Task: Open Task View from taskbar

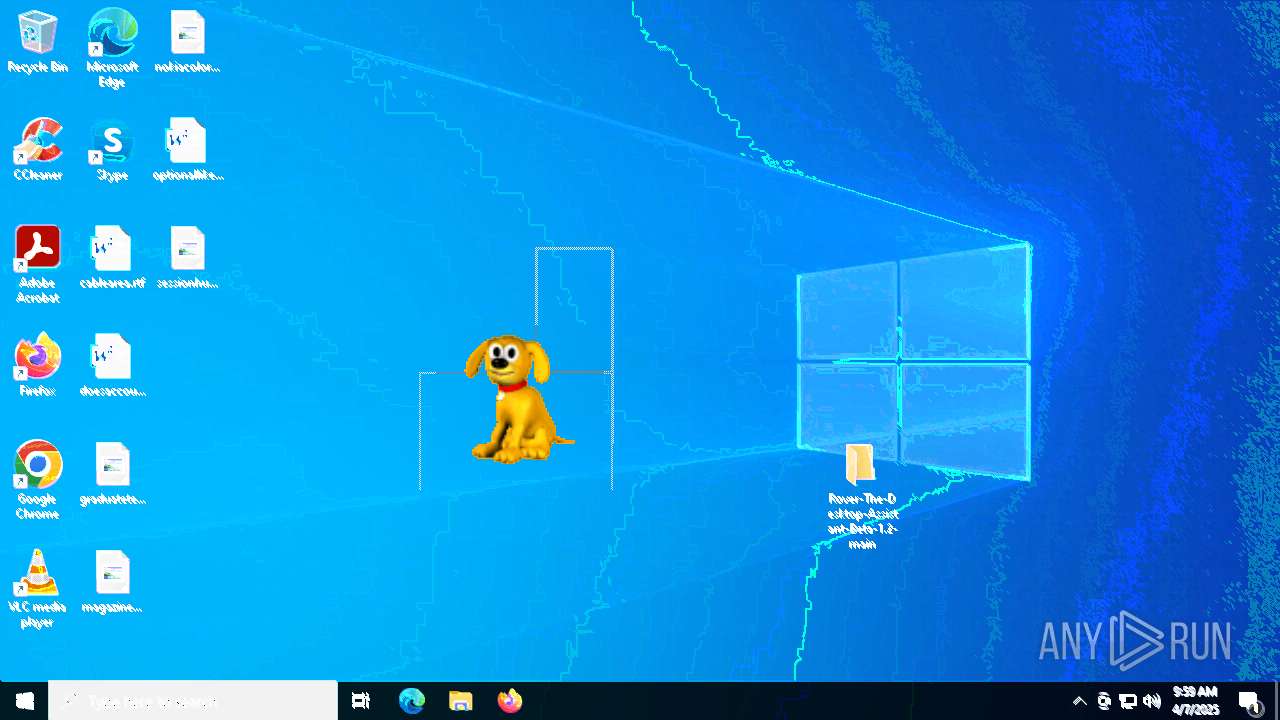Action: tap(361, 701)
